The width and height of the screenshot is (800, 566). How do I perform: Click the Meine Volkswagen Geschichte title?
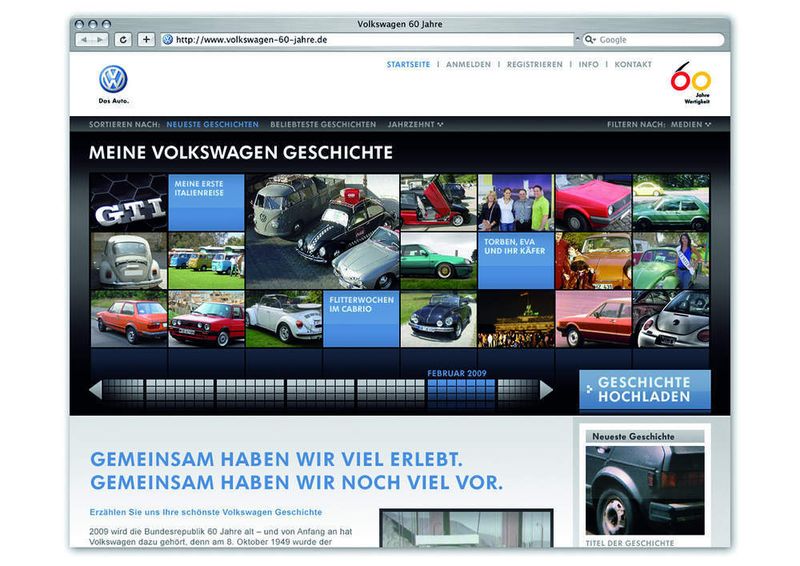pos(241,152)
